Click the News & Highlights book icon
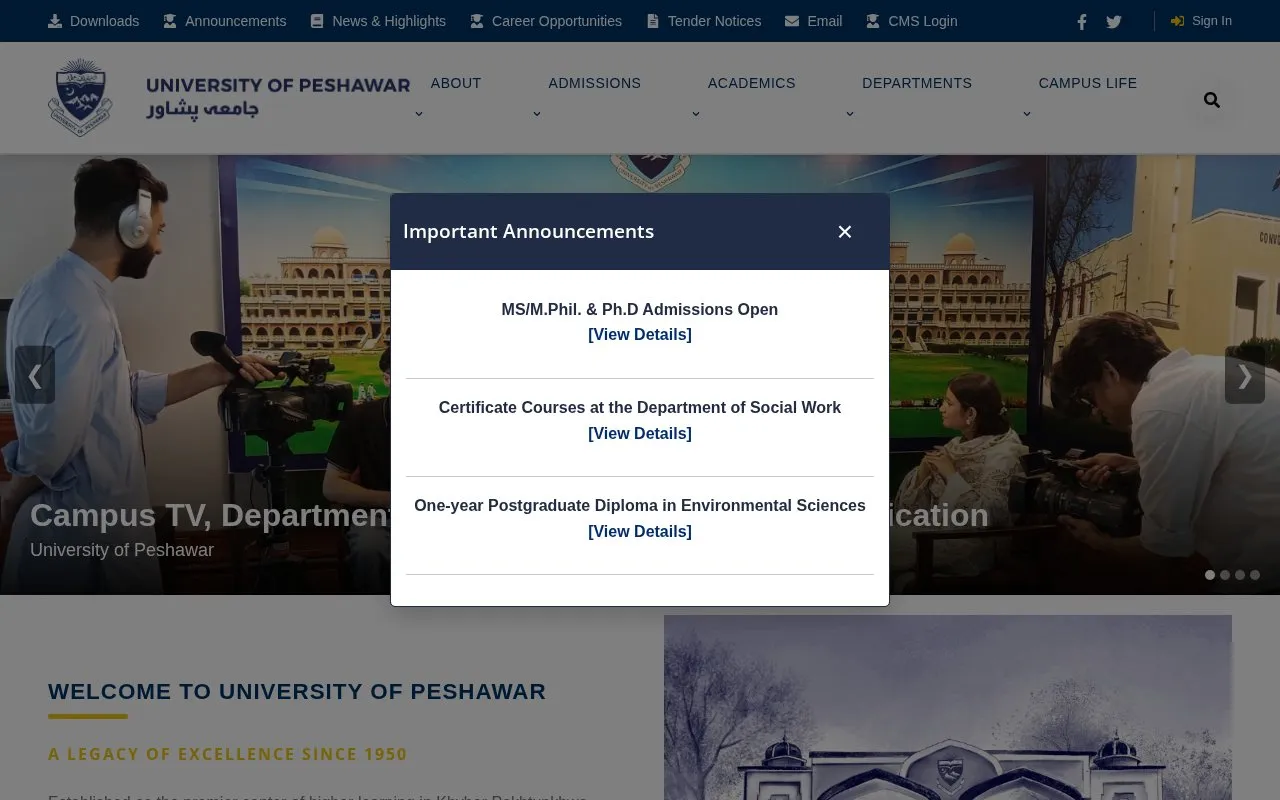The image size is (1280, 800). pyautogui.click(x=317, y=21)
